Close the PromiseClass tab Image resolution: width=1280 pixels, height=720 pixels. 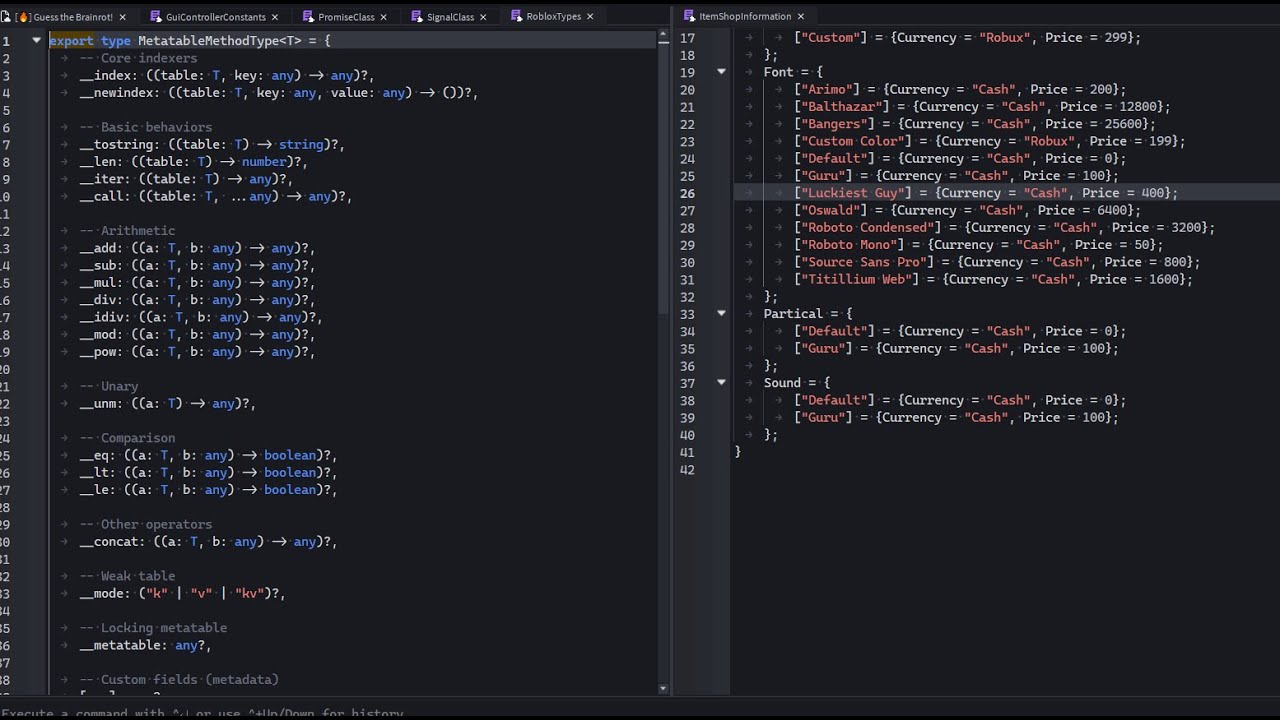(384, 16)
